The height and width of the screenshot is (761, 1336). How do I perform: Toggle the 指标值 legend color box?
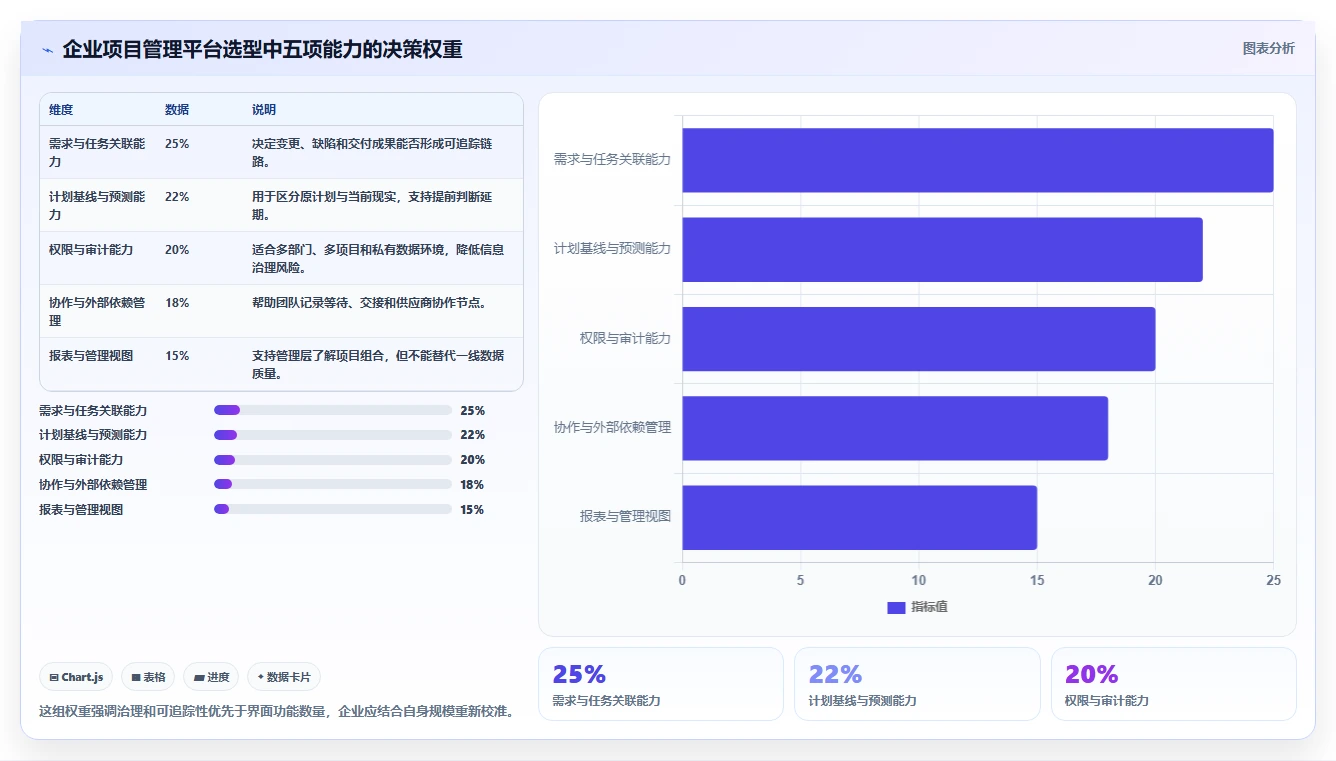[896, 607]
